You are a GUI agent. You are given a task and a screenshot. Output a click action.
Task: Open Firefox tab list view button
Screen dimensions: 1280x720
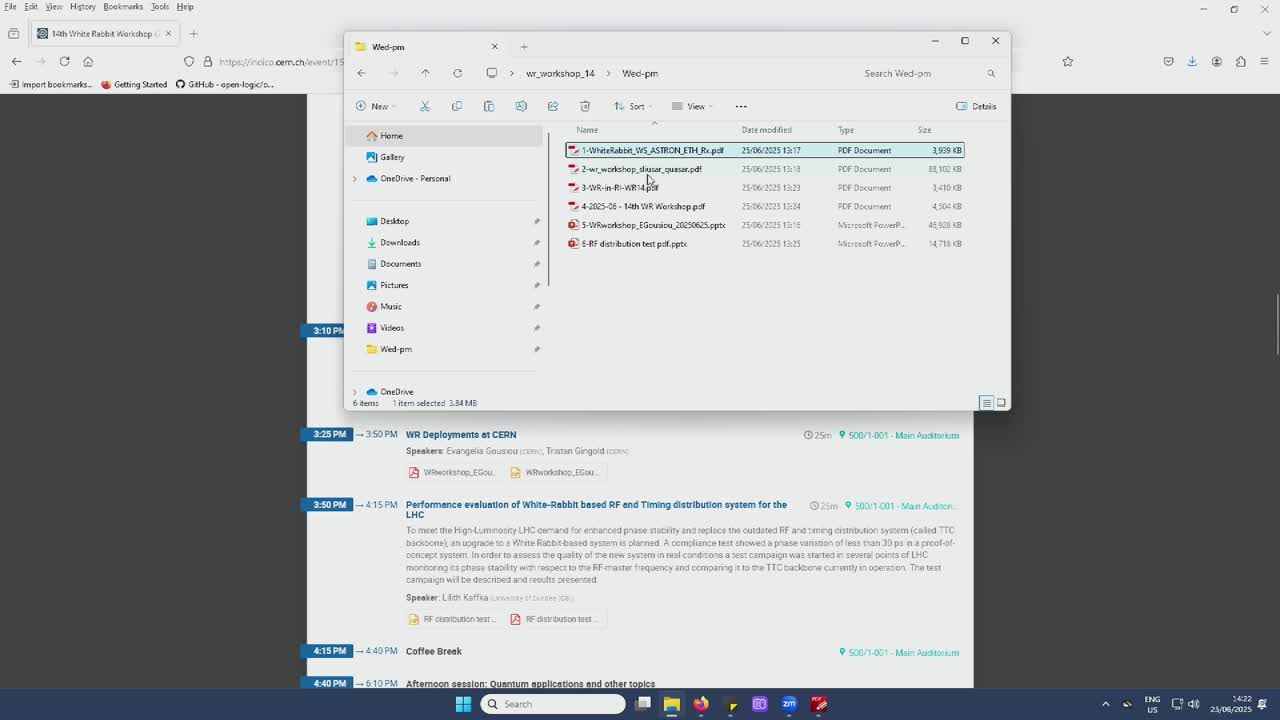(13, 33)
